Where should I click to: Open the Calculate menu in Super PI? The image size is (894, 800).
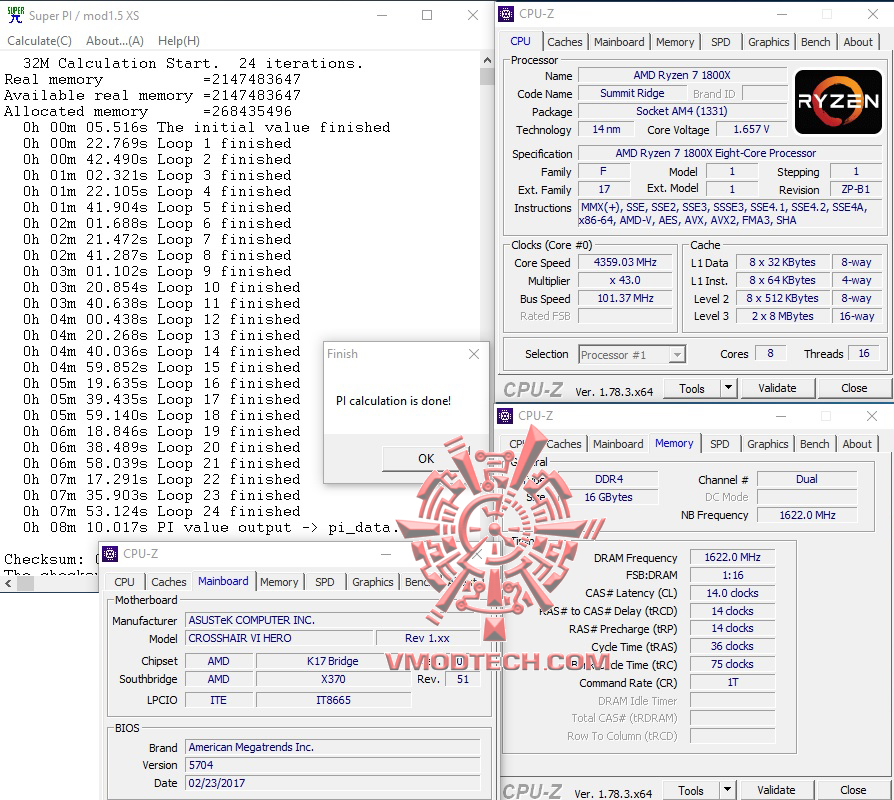[x=39, y=41]
